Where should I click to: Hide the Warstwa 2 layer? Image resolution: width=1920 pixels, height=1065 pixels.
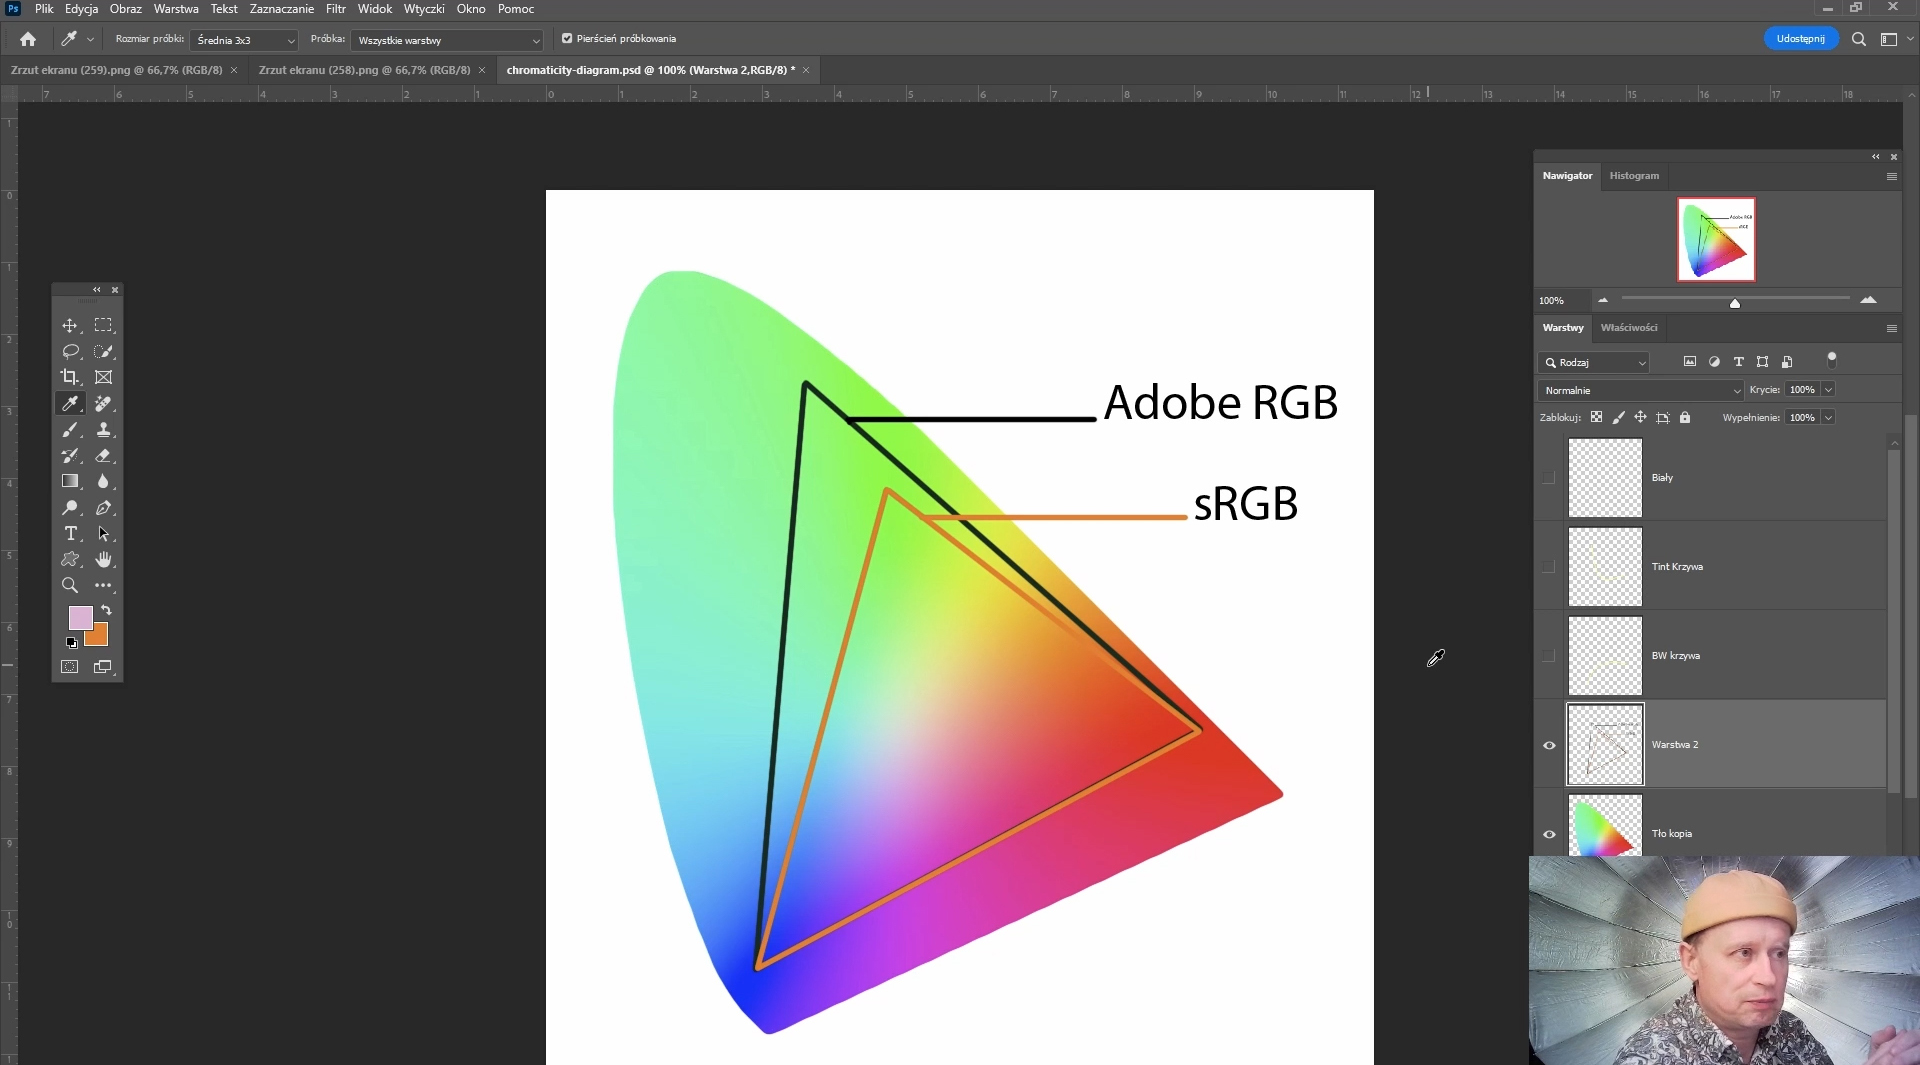pos(1549,745)
